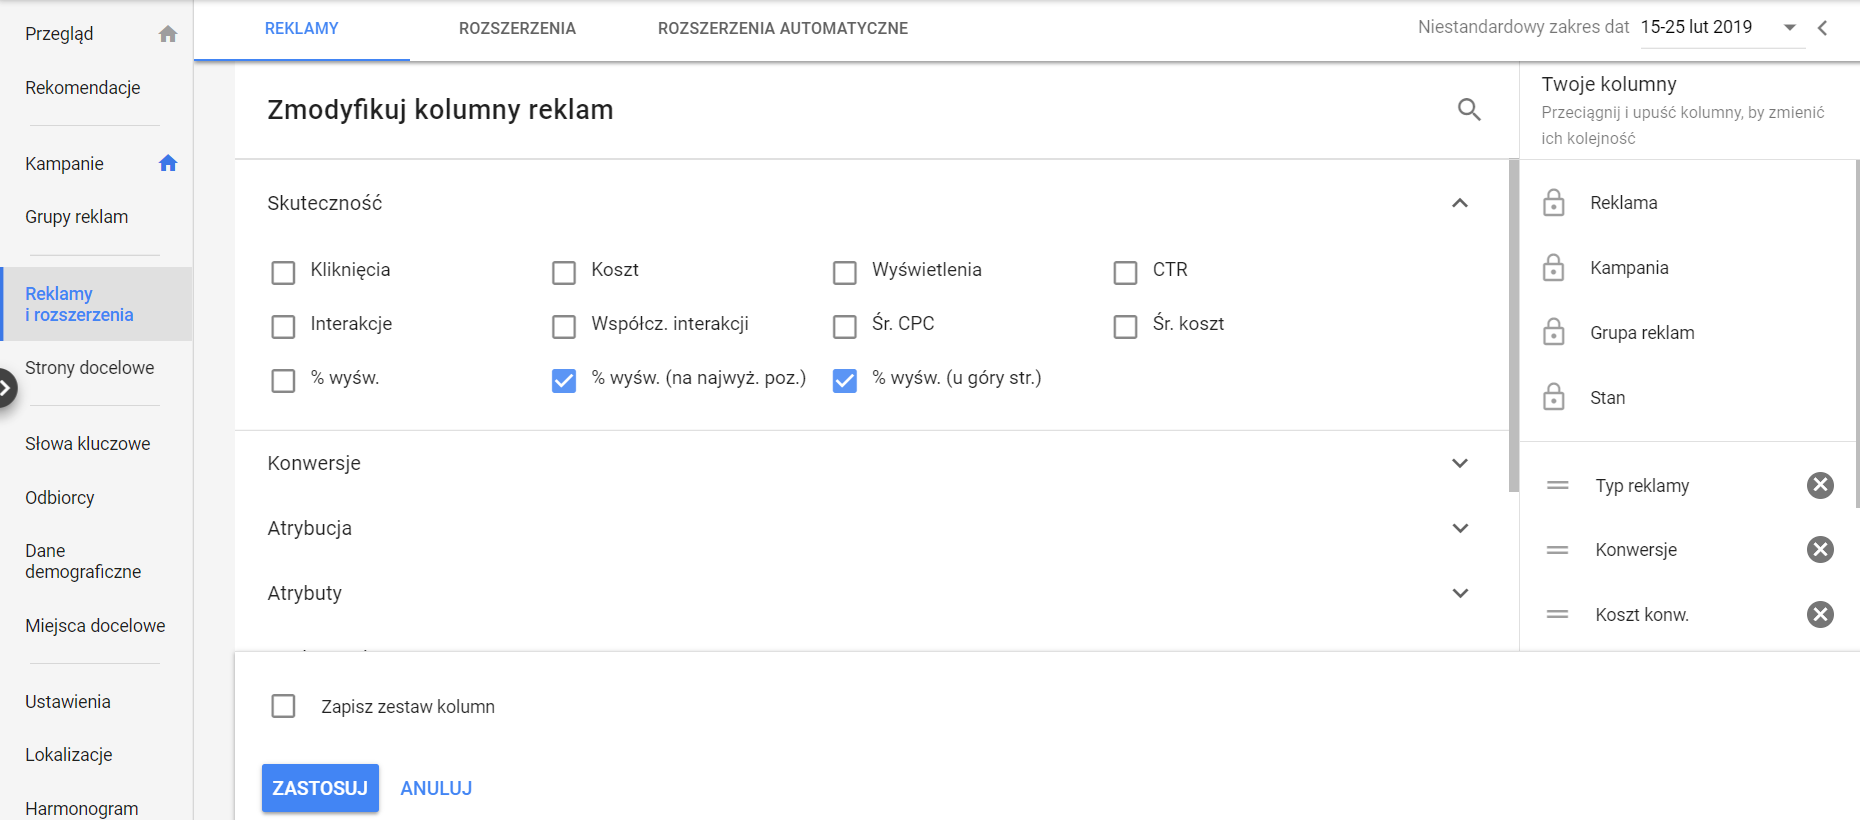Image resolution: width=1860 pixels, height=820 pixels.
Task: Open the ROZSZERZENIA tab
Action: (517, 29)
